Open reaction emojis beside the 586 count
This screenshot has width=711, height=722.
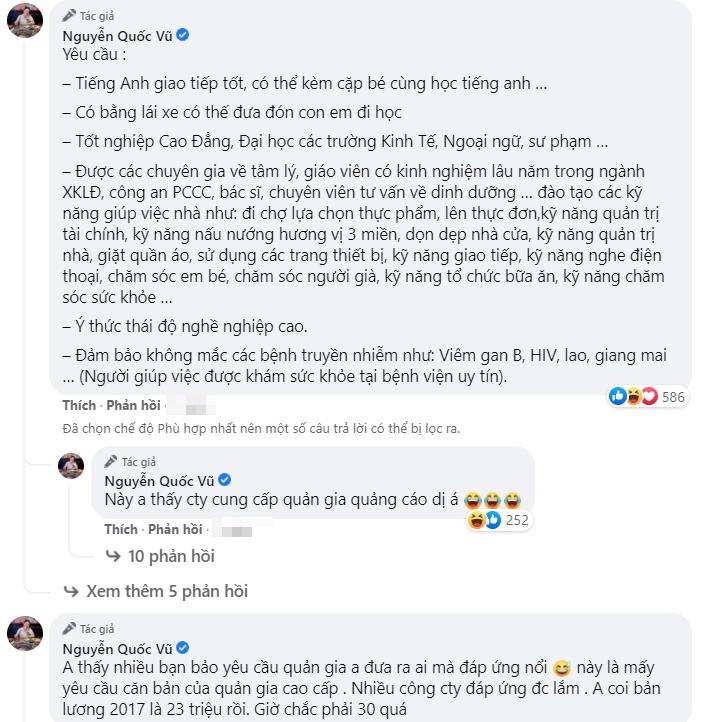point(633,397)
